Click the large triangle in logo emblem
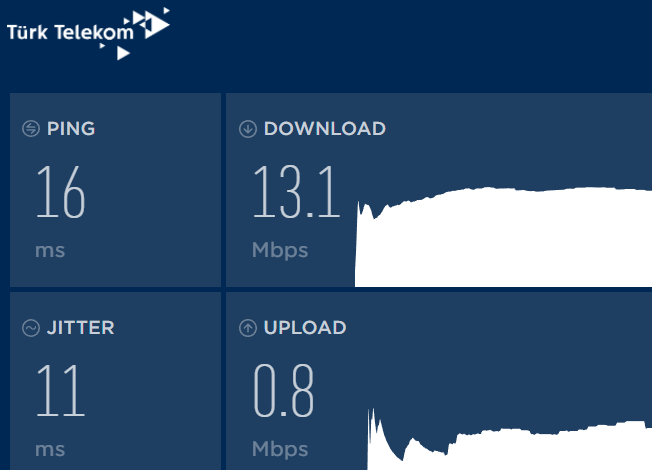This screenshot has width=652, height=470. (x=158, y=25)
